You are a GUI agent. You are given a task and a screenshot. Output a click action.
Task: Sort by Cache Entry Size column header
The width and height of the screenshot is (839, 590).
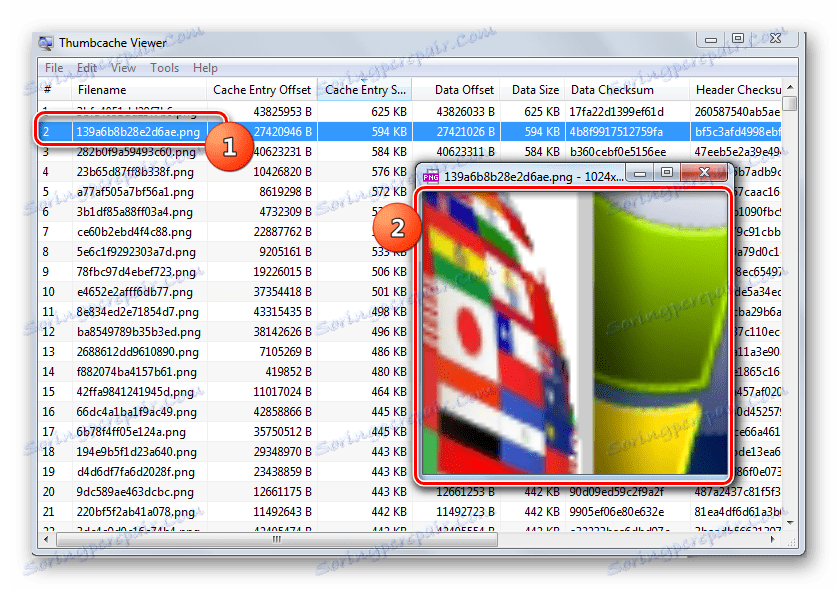coord(365,90)
